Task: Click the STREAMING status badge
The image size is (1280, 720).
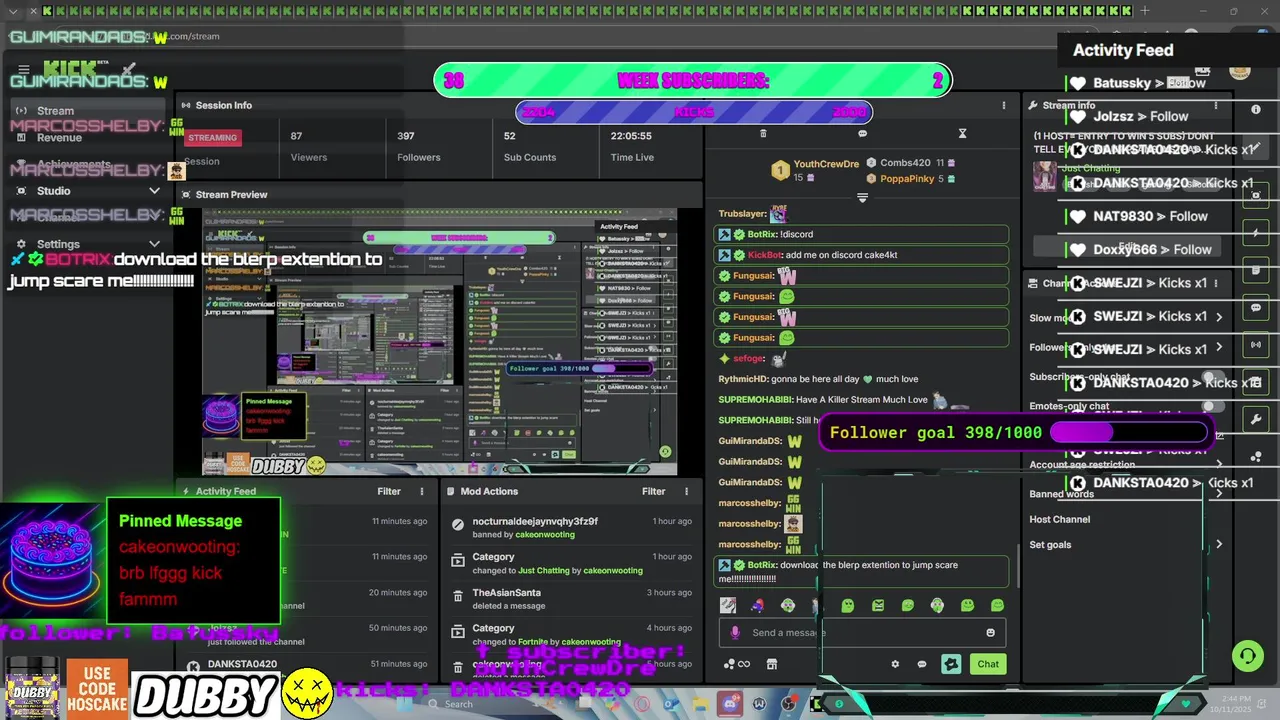Action: (x=213, y=137)
